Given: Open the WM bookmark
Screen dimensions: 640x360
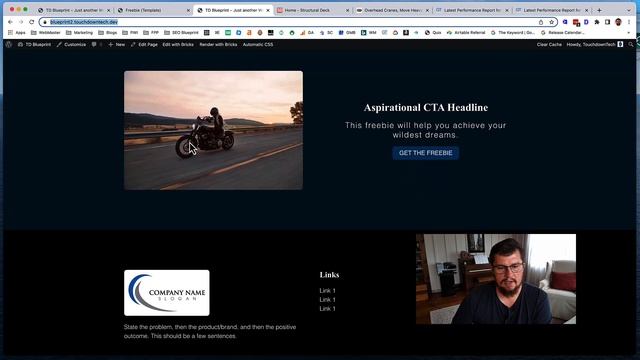Looking at the screenshot, I should tap(369, 33).
